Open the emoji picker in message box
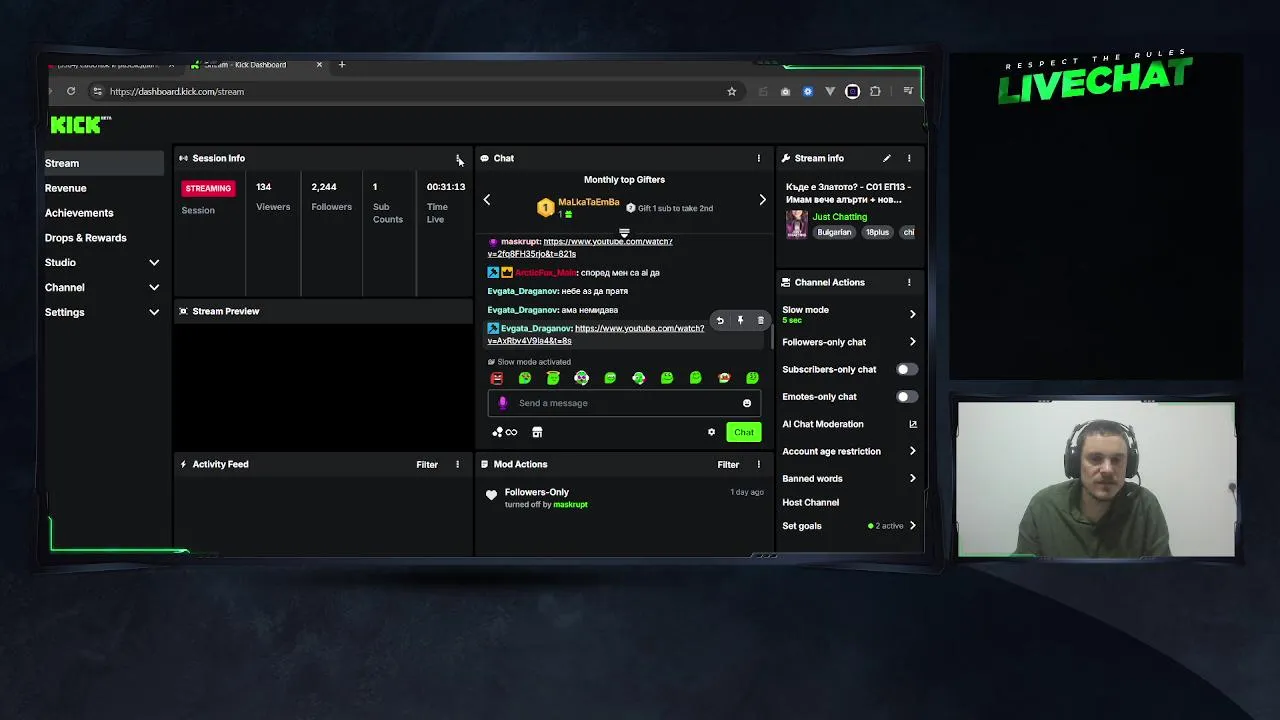The height and width of the screenshot is (720, 1280). [747, 403]
